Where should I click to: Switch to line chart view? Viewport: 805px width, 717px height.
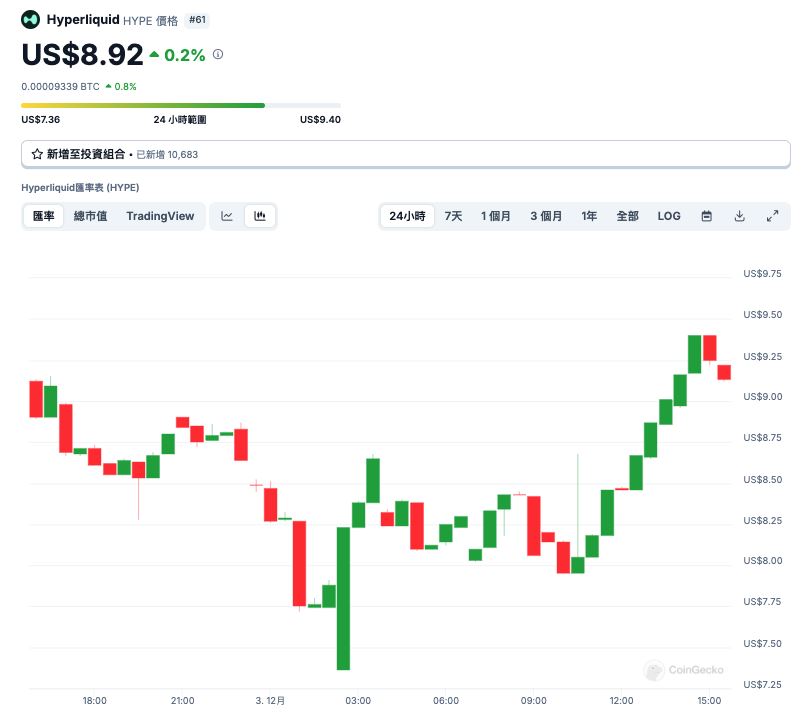227,216
